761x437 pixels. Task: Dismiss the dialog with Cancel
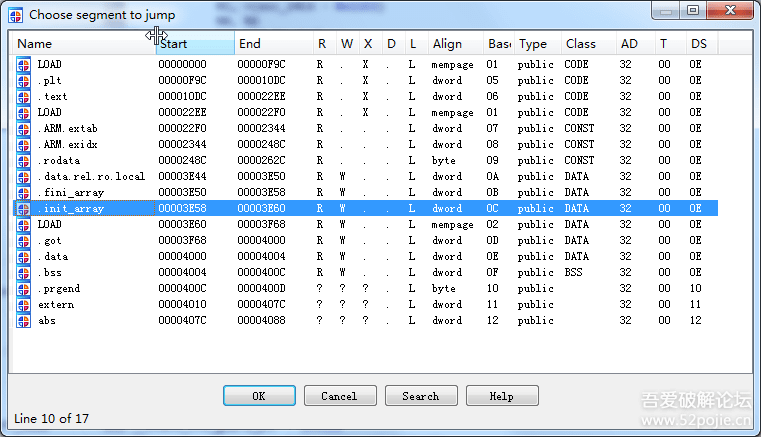coord(340,396)
